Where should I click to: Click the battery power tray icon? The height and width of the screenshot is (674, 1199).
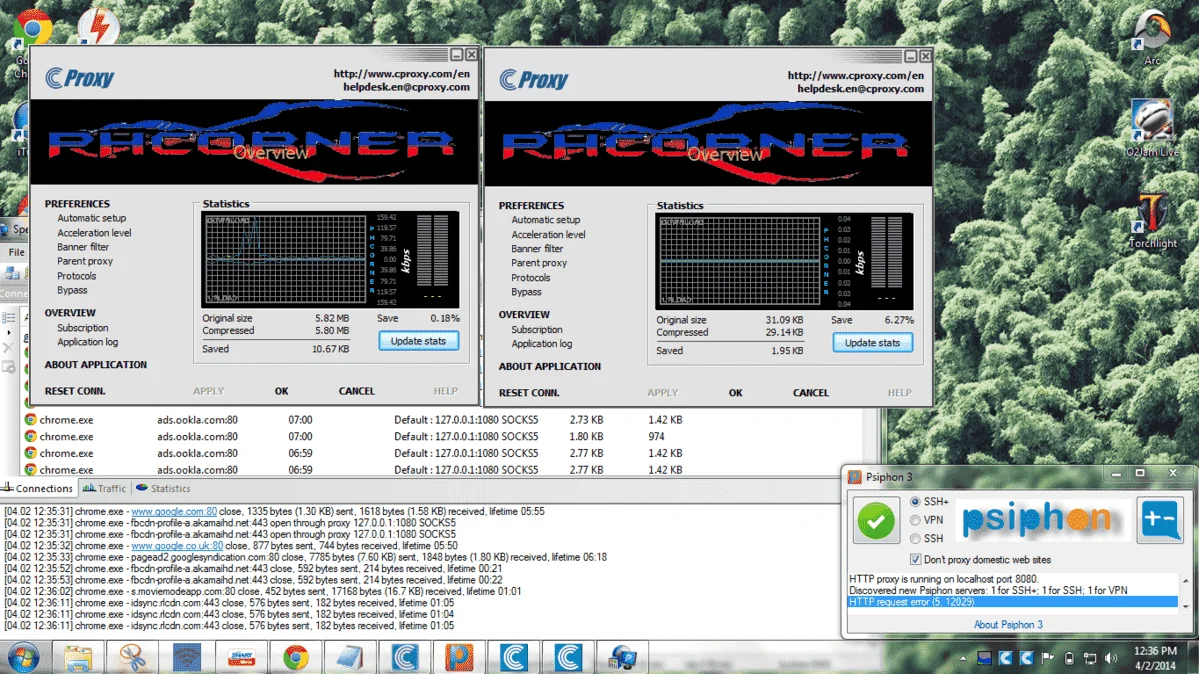(x=1069, y=659)
